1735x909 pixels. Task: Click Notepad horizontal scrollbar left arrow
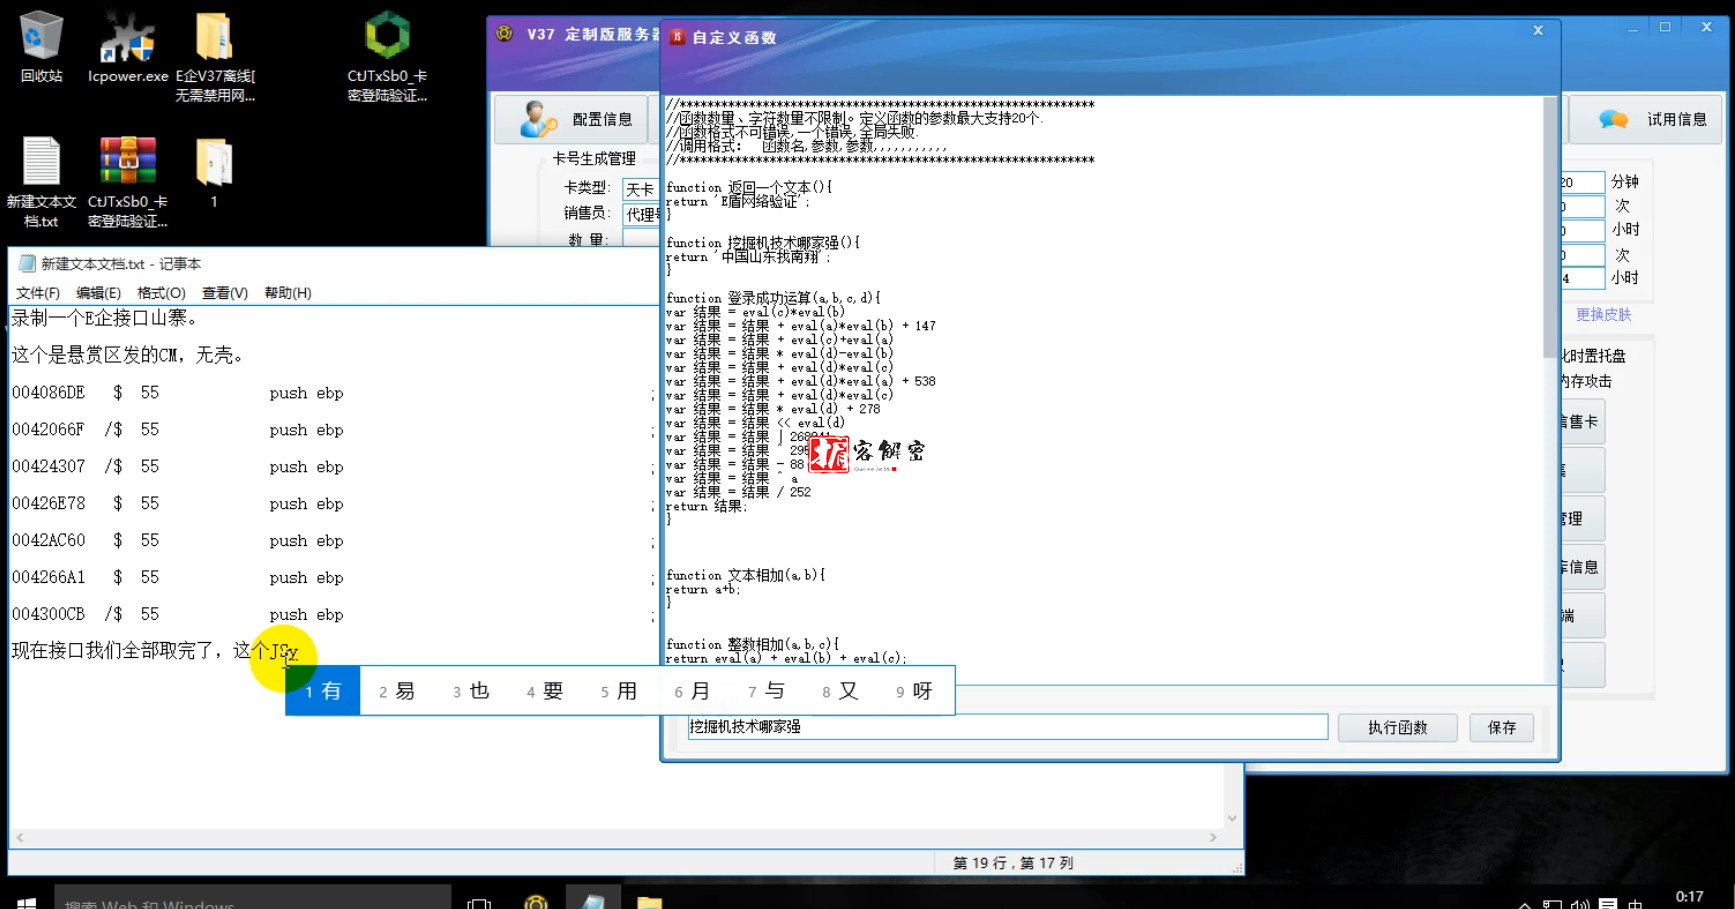pos(20,838)
